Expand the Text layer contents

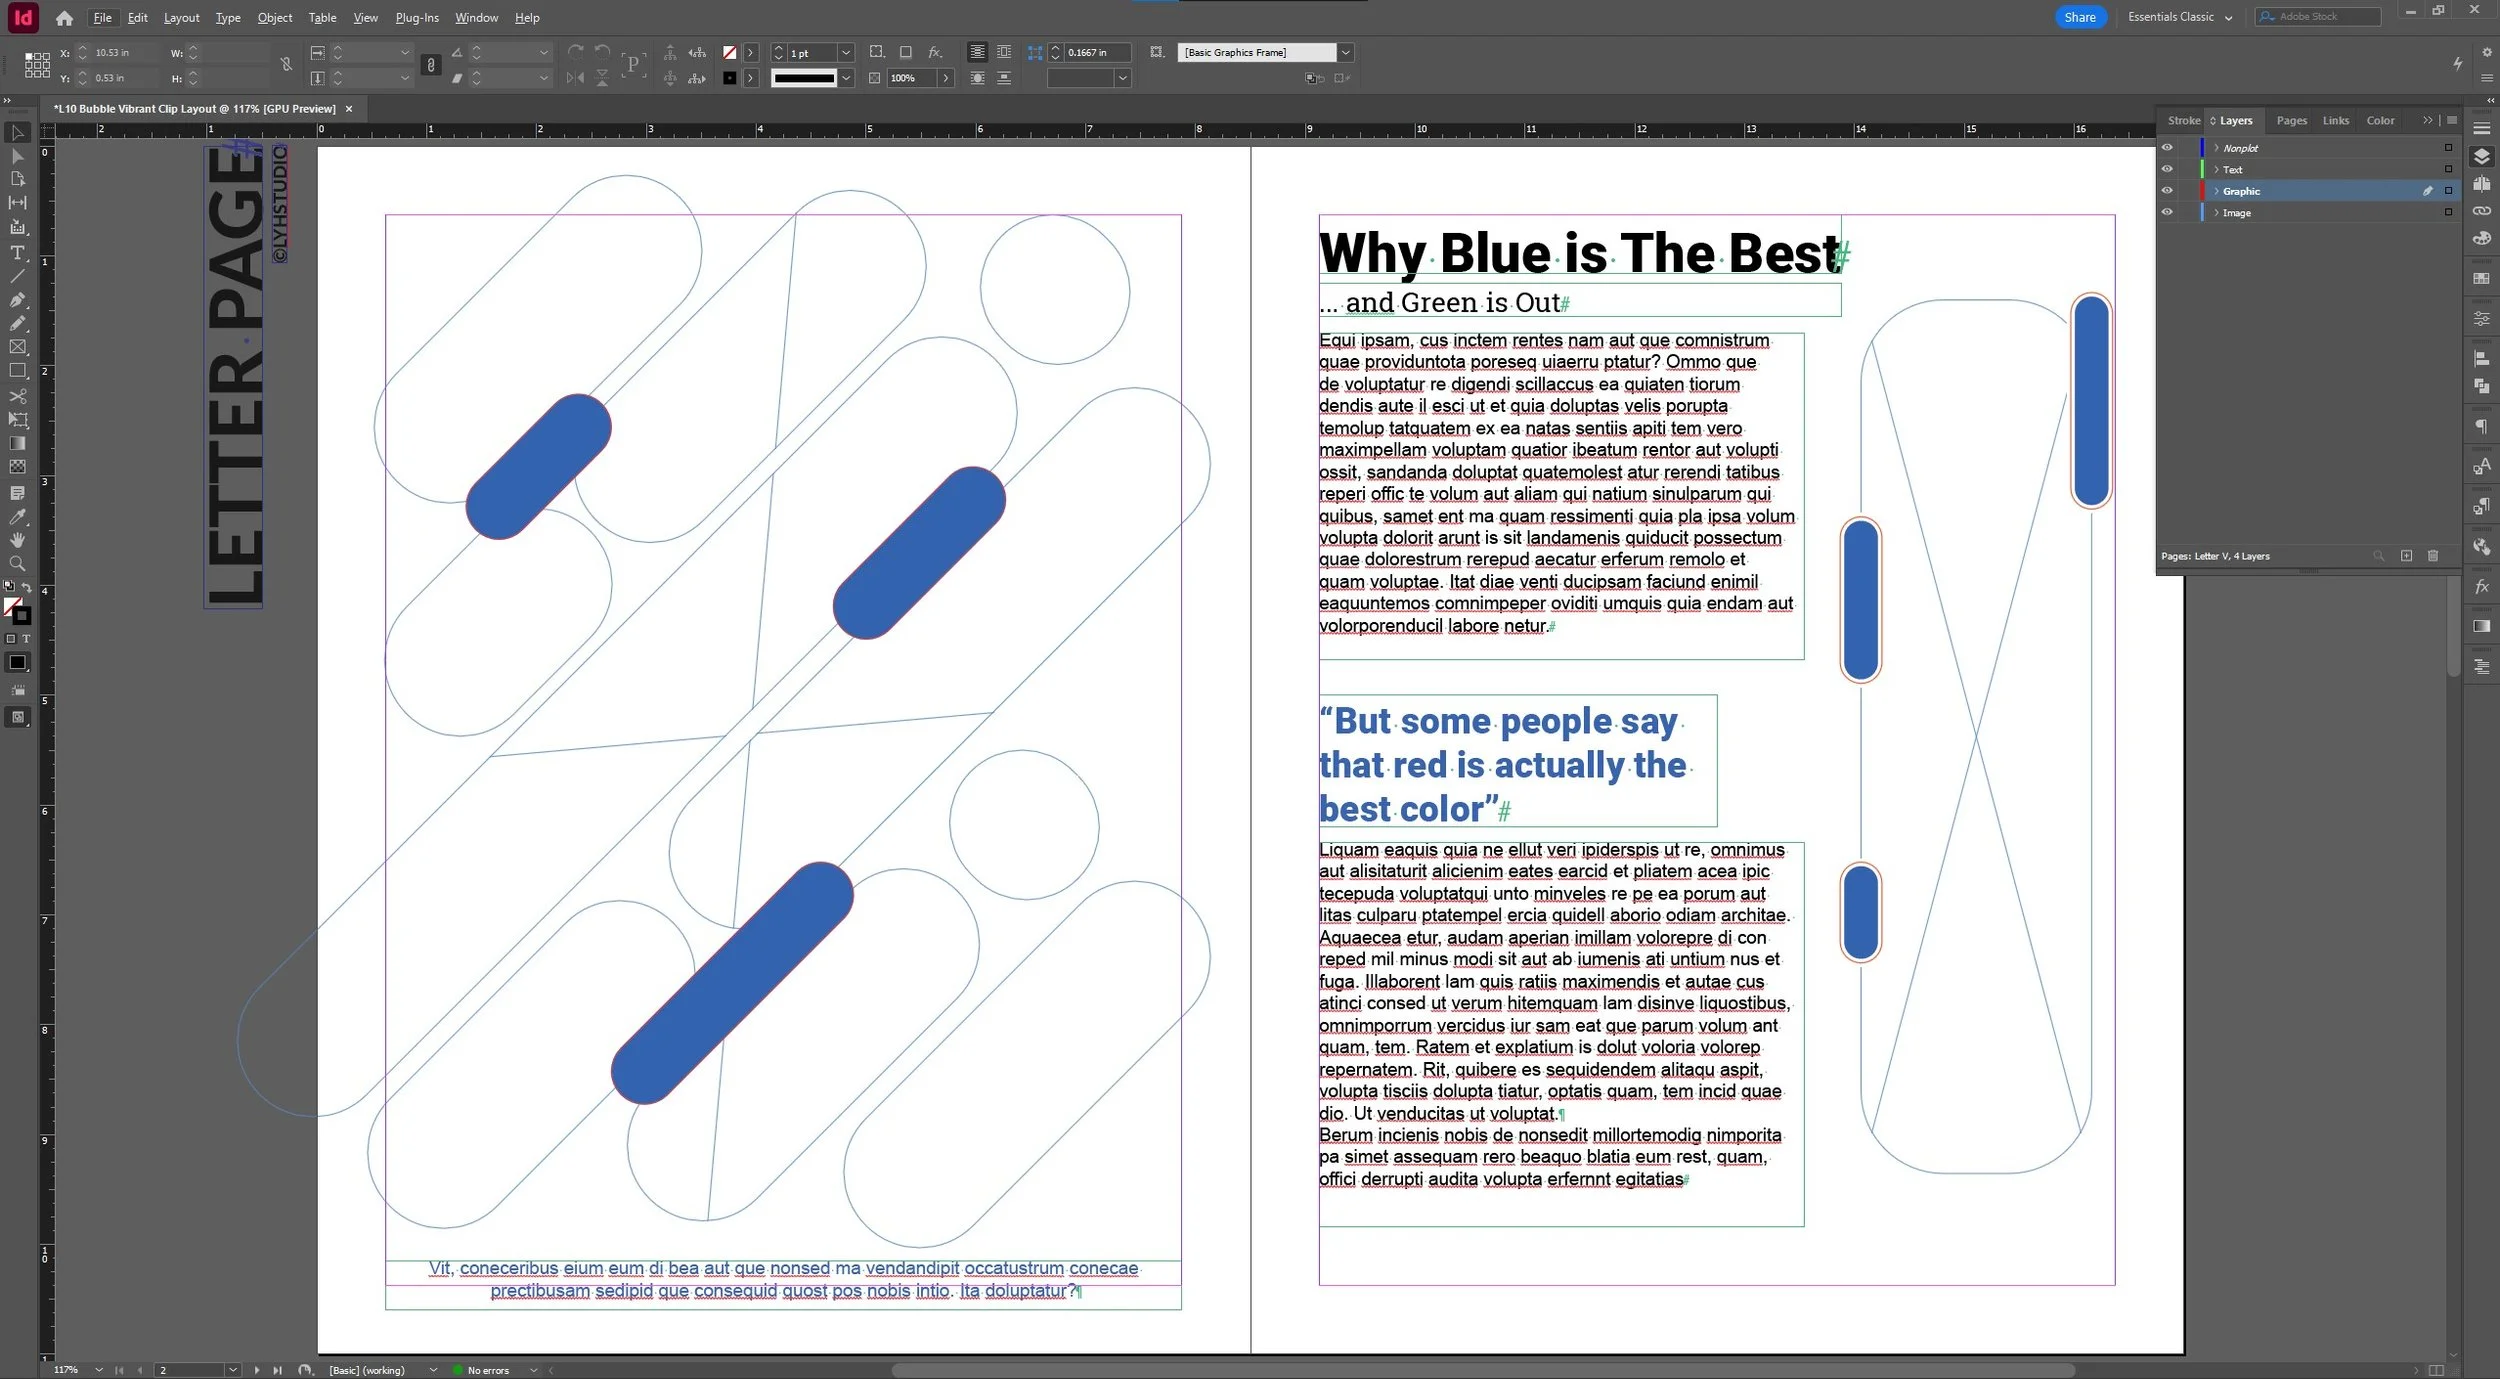[2216, 169]
